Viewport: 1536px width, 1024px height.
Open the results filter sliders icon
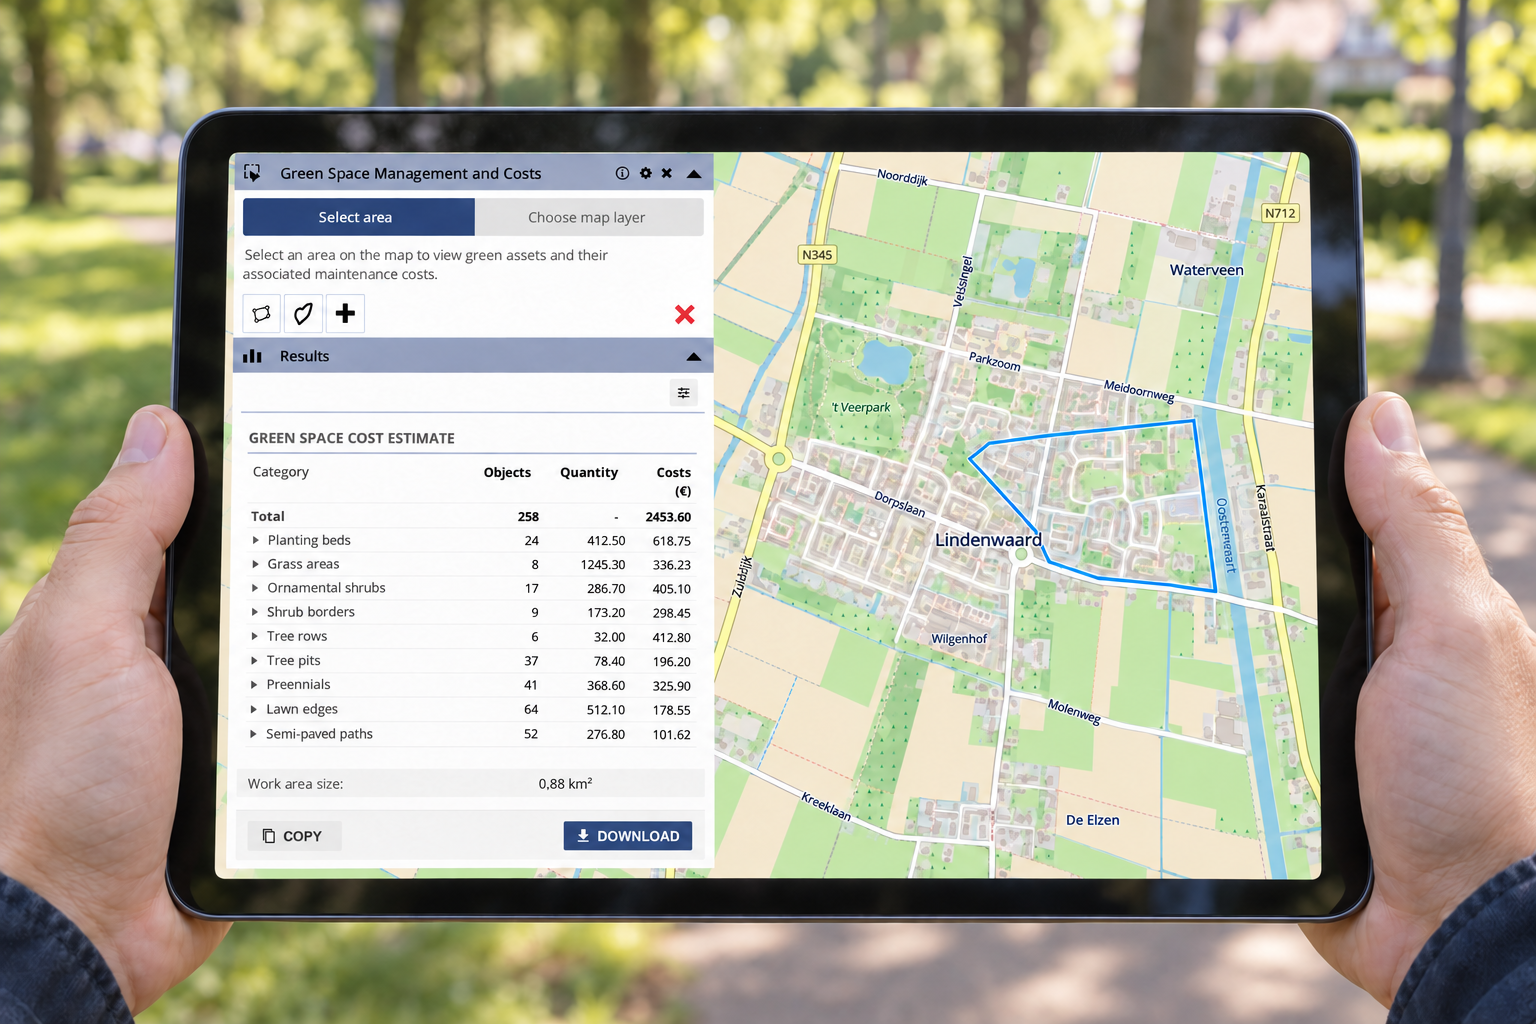click(x=684, y=393)
